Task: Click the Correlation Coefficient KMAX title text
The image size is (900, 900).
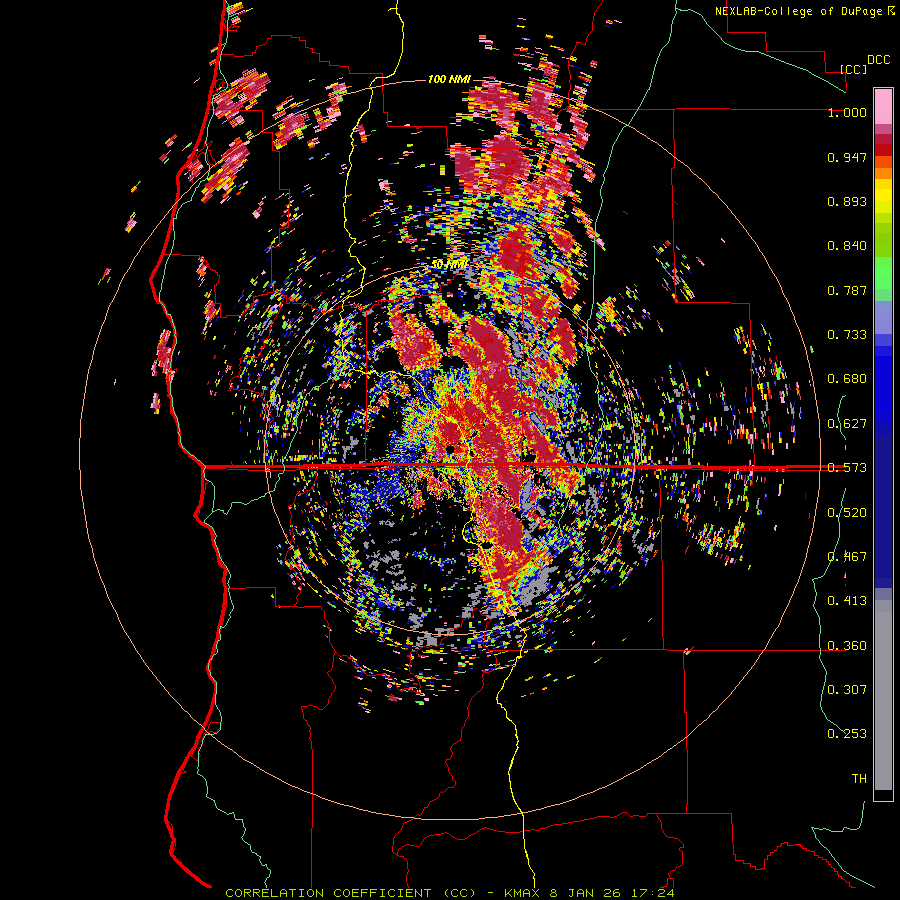Action: [449, 893]
